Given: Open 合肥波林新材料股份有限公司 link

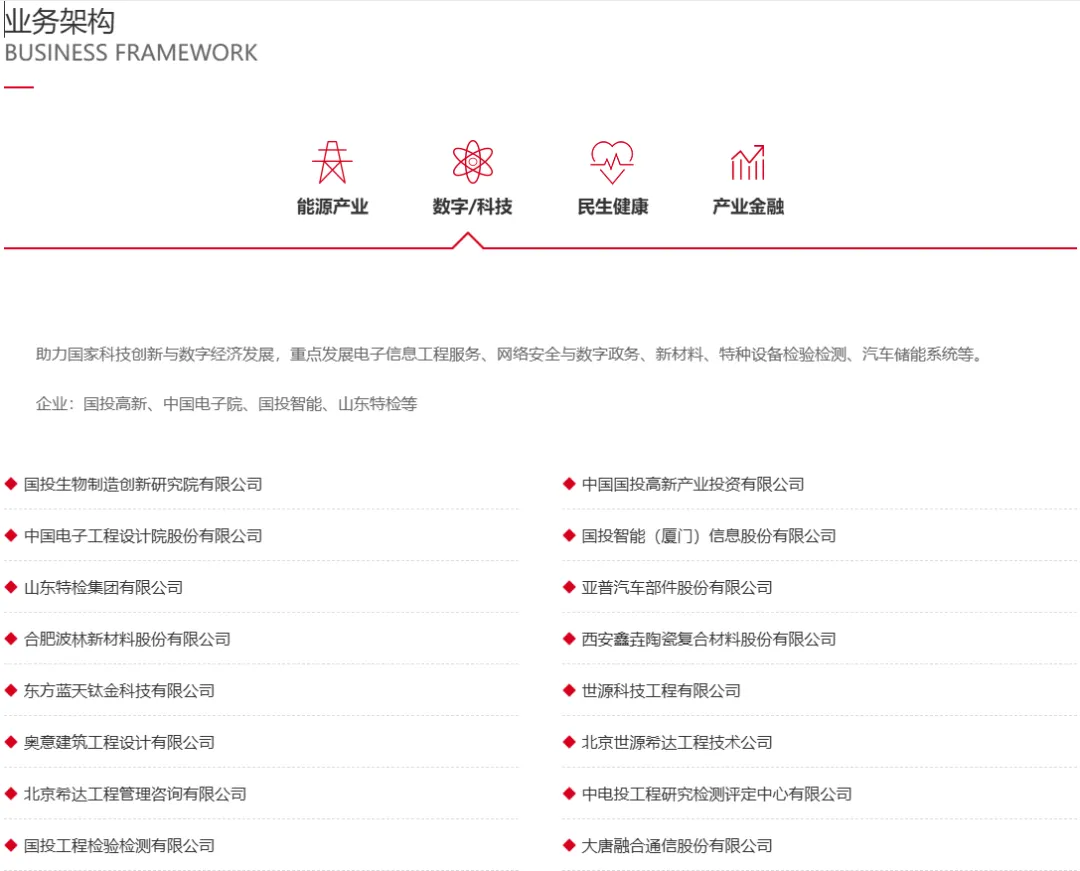Looking at the screenshot, I should click(127, 639).
